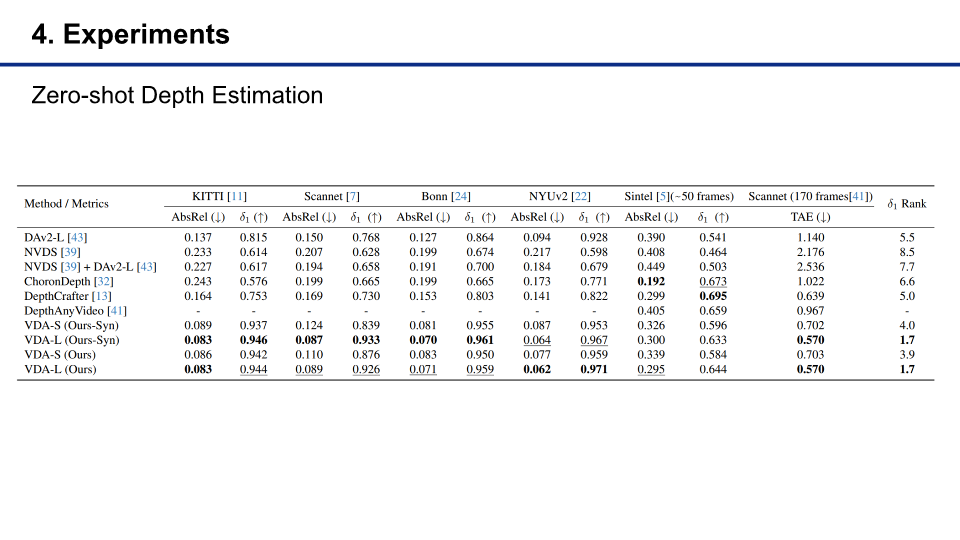This screenshot has height=540, width=960.
Task: Click the standalone 'NVDS [39]' row label
Action: pos(52,252)
